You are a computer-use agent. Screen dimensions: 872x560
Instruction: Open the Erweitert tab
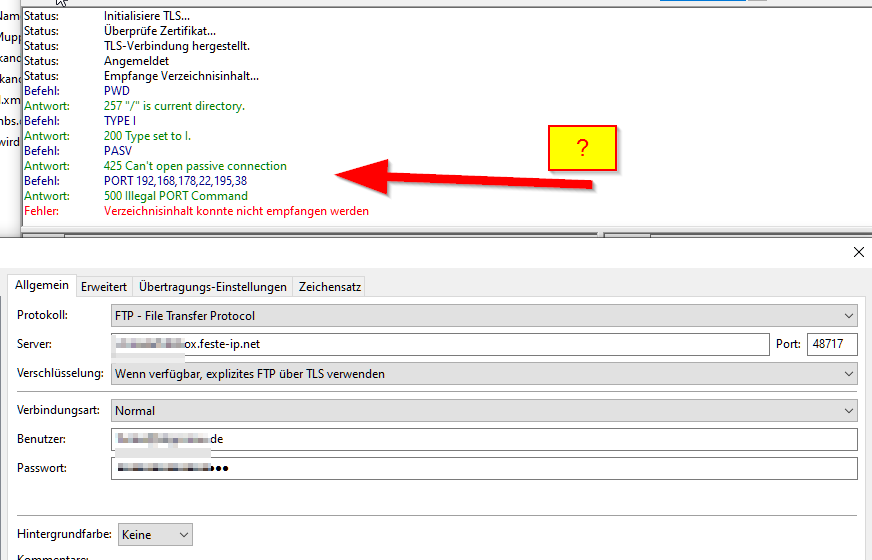point(103,287)
